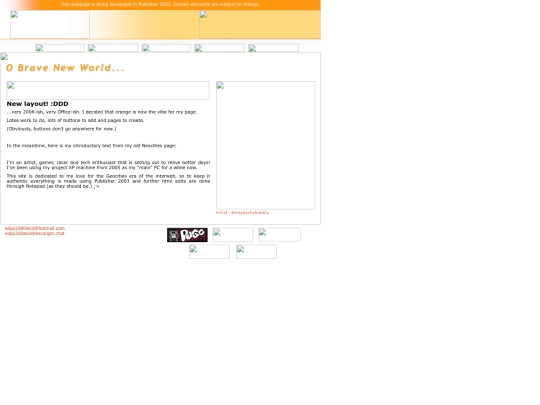Click the last broken button beside PUGO
This screenshot has height=405, width=540.
point(279,235)
